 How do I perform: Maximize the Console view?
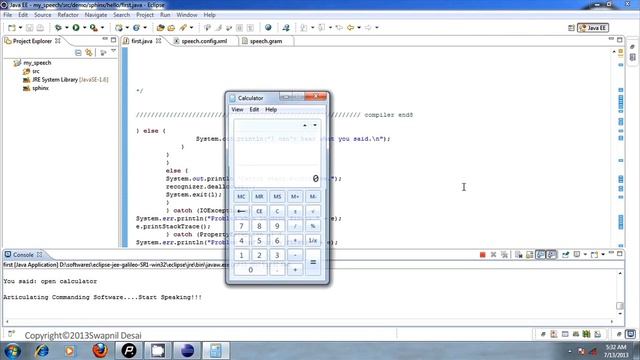click(620, 254)
